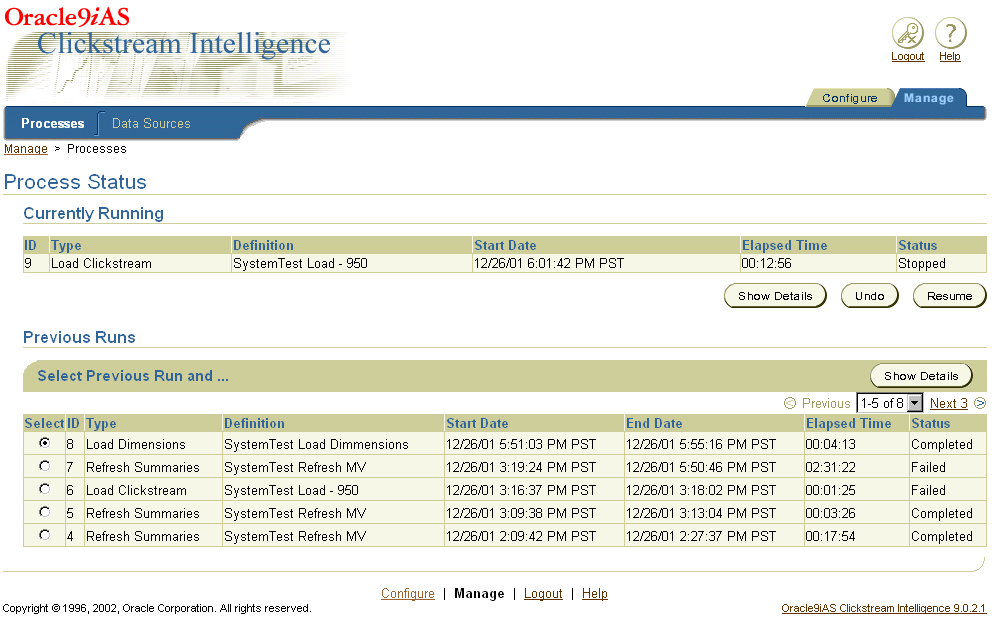Click 'SystemTest Load - 950' in Currently Running
Screen dimensions: 995x626
coord(300,263)
